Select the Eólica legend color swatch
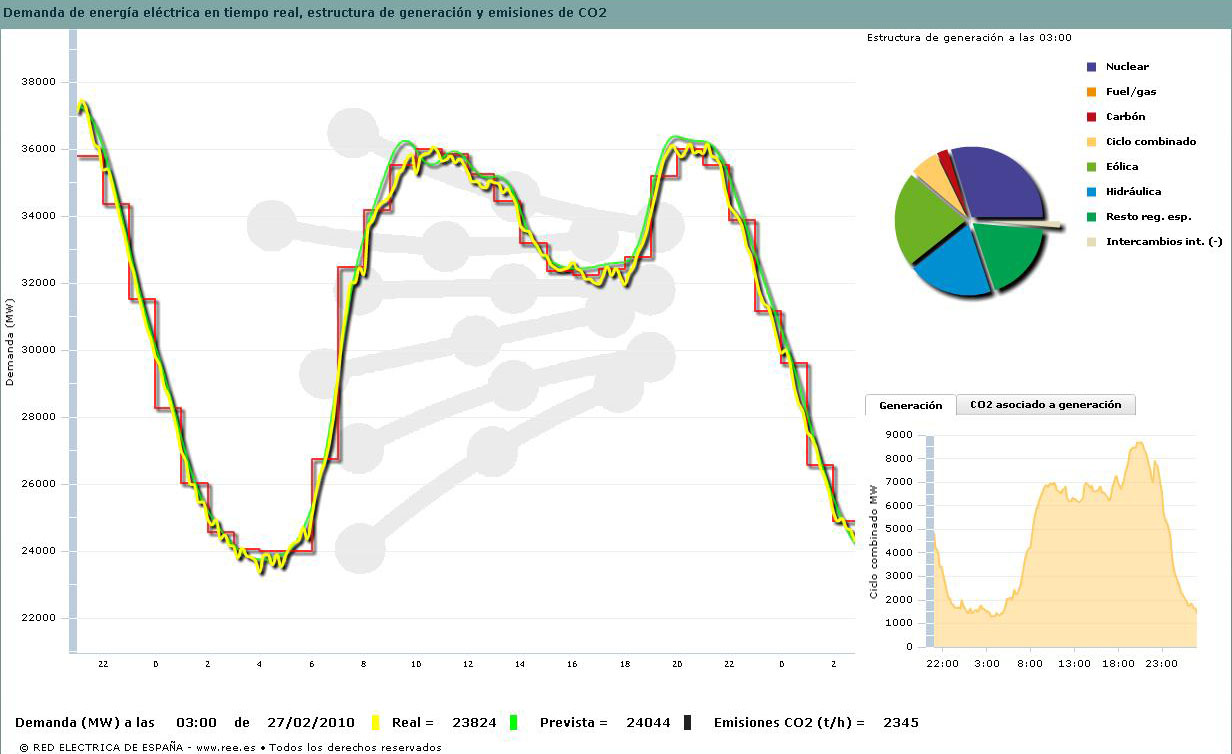Image resolution: width=1232 pixels, height=754 pixels. [1092, 167]
